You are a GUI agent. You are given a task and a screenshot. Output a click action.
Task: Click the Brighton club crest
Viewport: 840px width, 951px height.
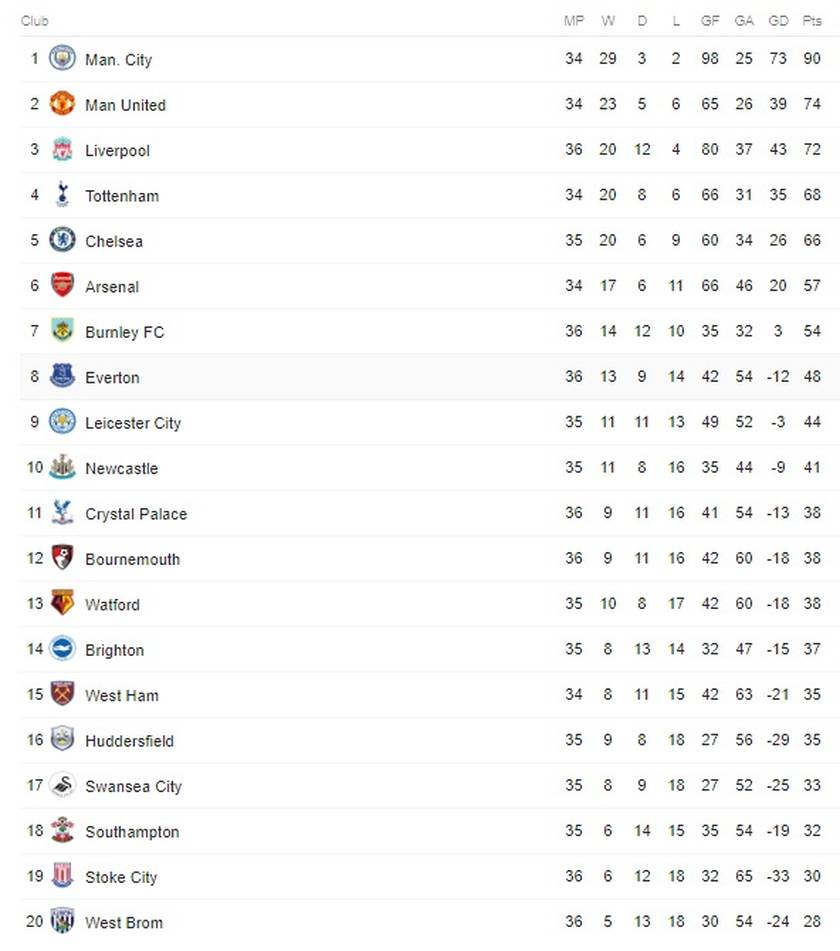click(62, 648)
